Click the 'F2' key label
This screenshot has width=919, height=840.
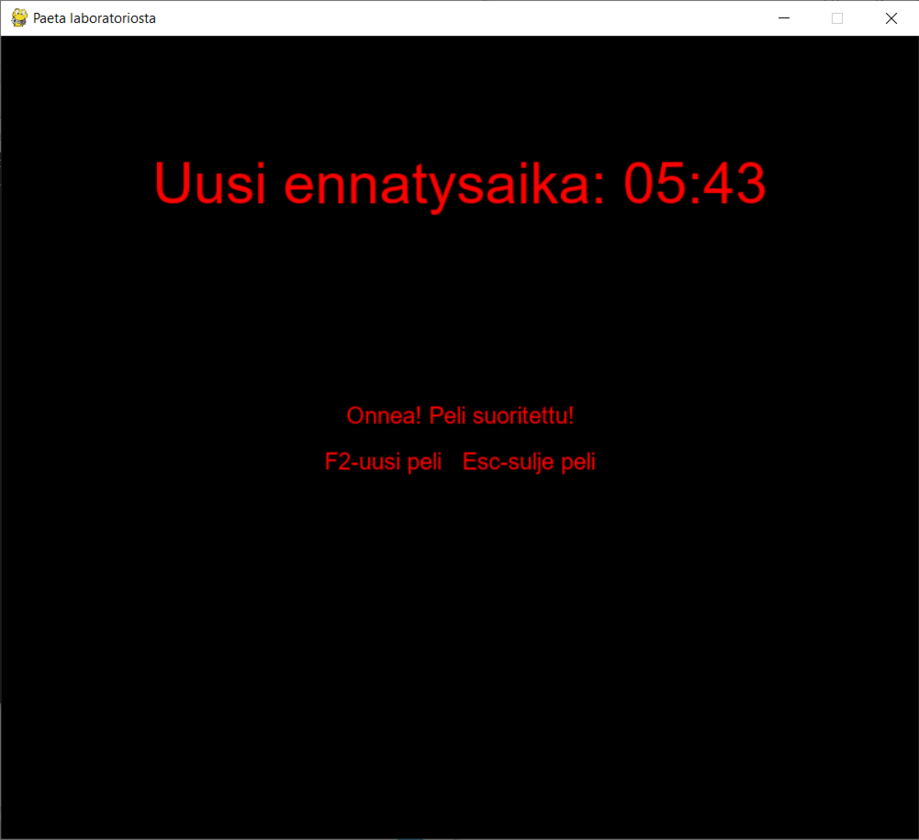pyautogui.click(x=336, y=462)
